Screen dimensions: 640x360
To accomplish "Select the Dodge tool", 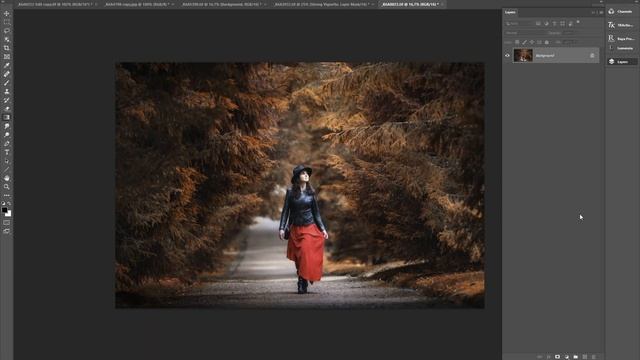I will [7, 135].
